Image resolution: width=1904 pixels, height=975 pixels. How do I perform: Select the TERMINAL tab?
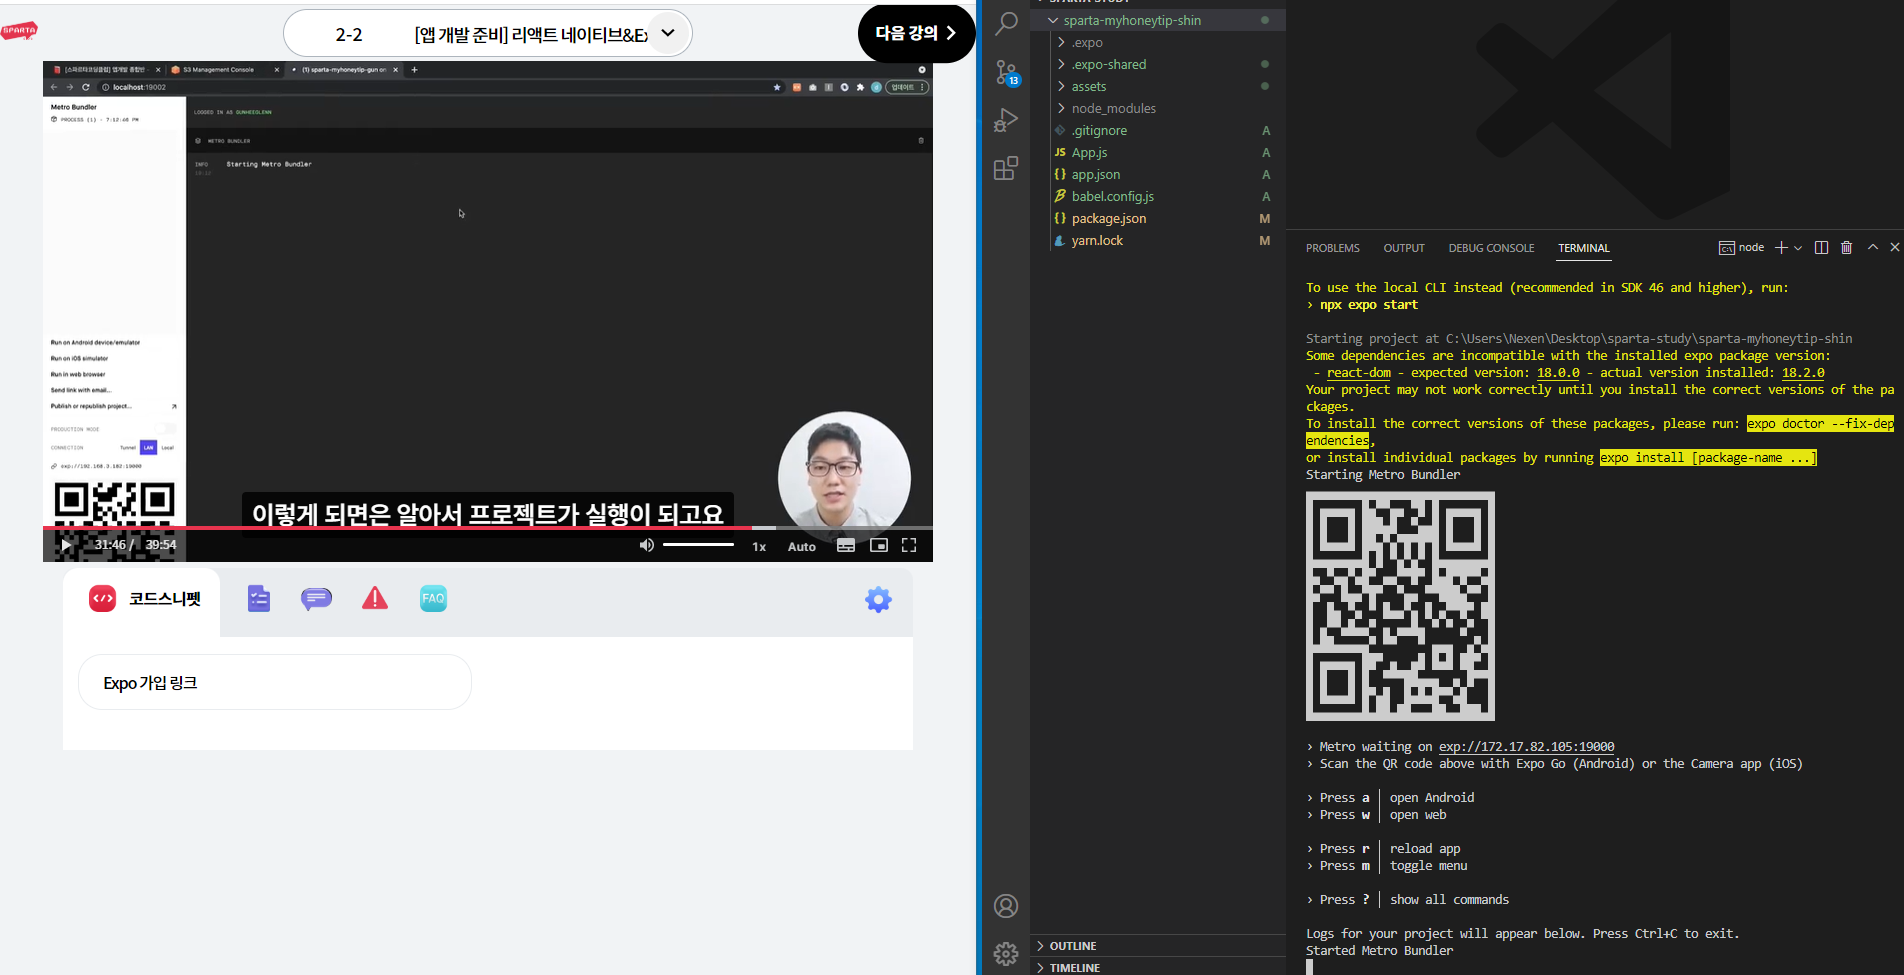click(1584, 248)
